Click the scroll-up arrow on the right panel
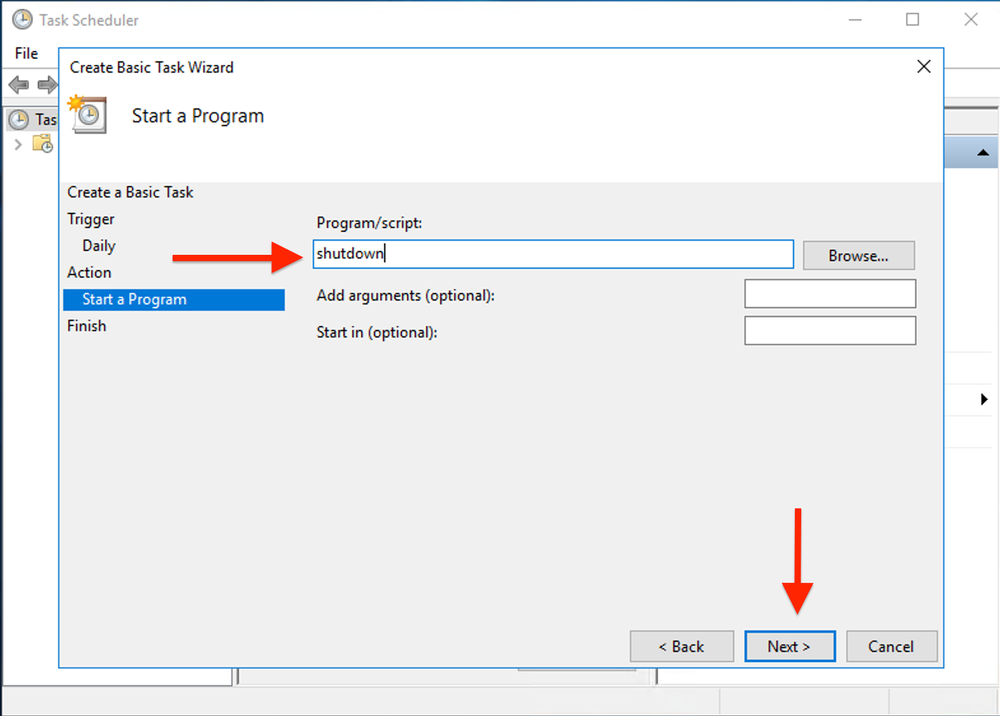 (982, 152)
